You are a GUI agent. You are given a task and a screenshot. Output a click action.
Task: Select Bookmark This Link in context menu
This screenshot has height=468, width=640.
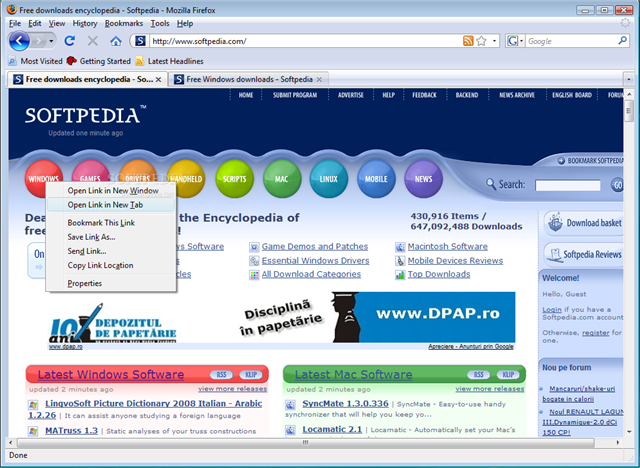(111, 223)
